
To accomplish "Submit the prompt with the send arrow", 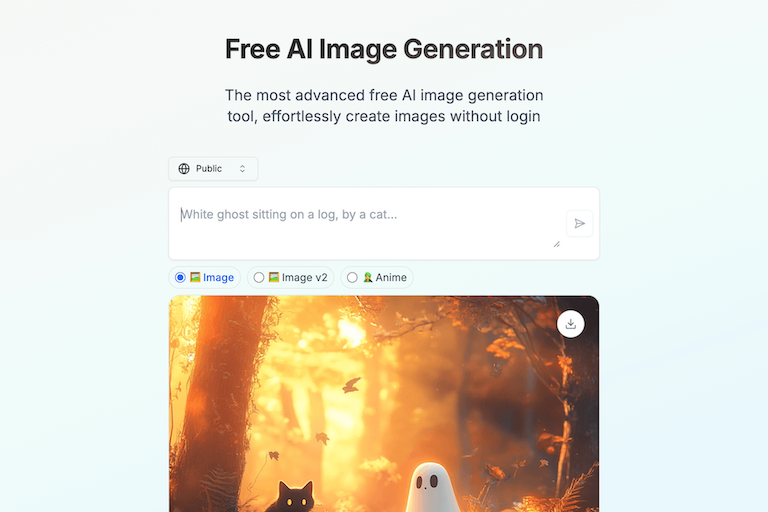I will (x=579, y=223).
